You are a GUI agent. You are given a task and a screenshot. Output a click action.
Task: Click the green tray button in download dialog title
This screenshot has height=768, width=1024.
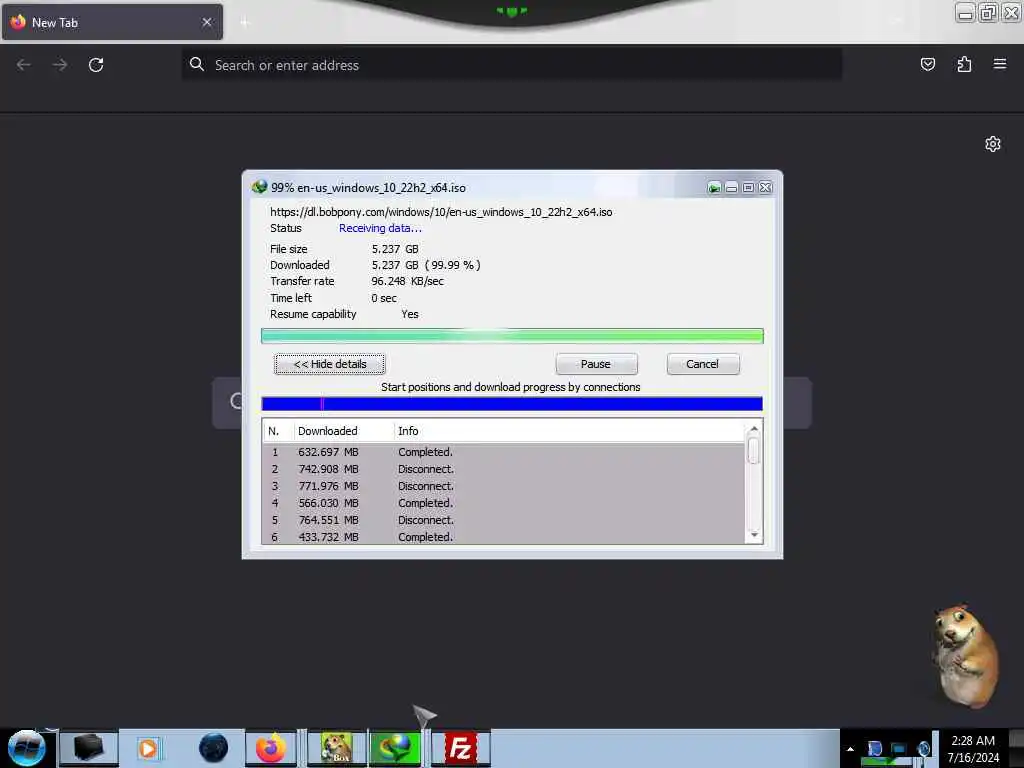point(714,188)
